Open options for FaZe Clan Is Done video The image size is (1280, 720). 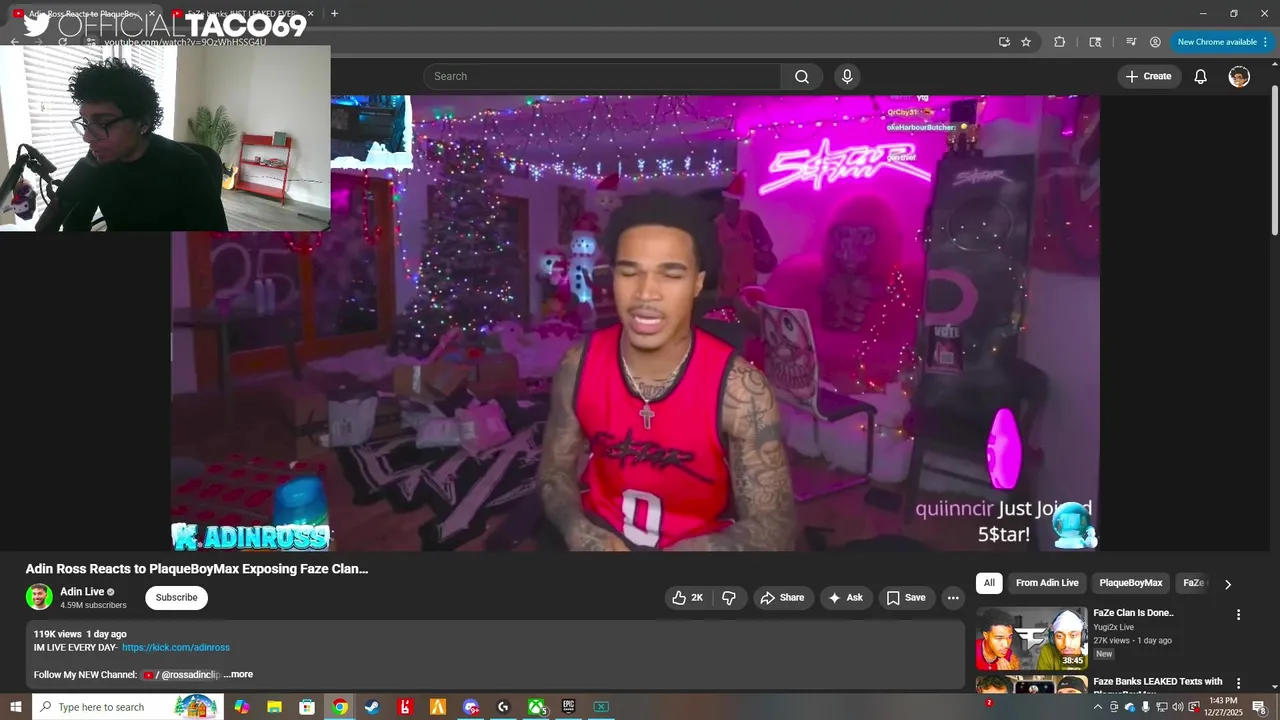click(x=1238, y=615)
